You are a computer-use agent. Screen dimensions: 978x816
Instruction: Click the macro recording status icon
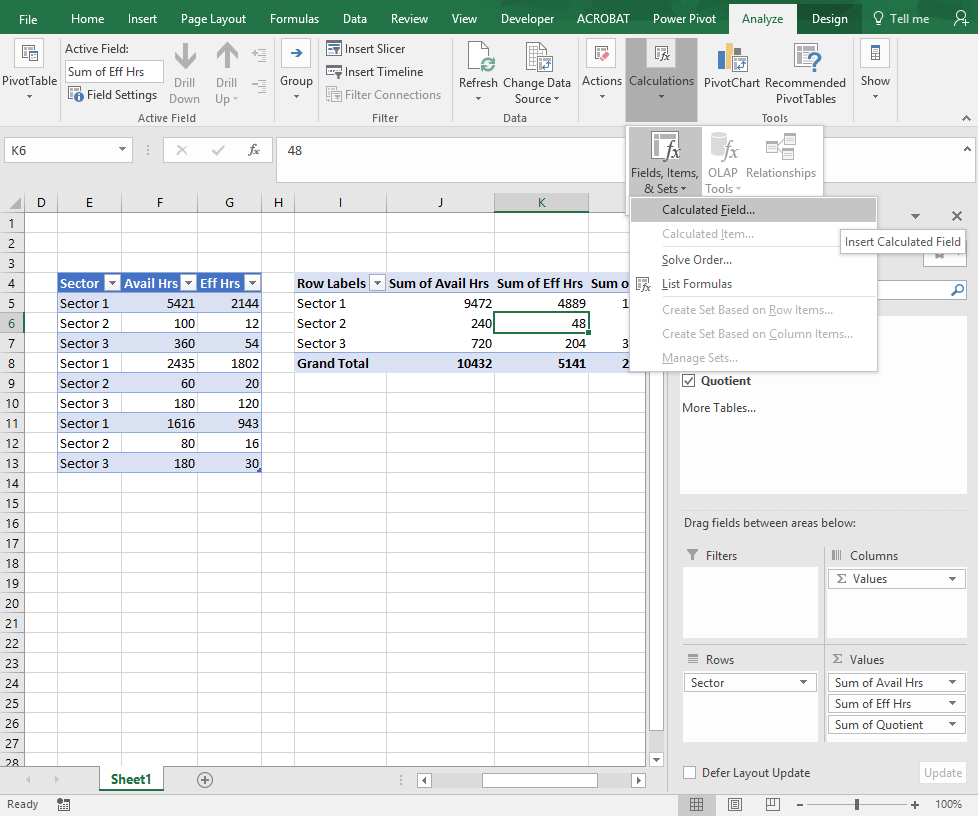64,805
